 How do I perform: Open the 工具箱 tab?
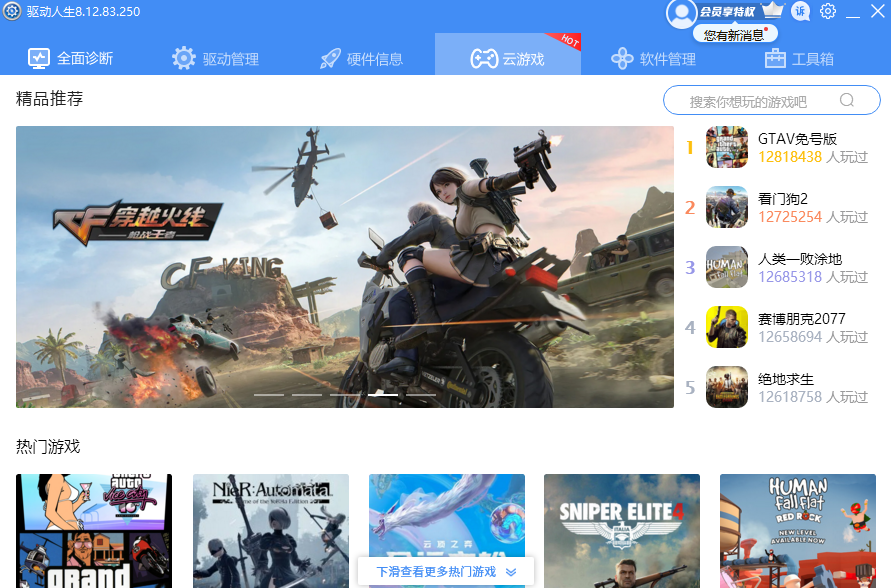(799, 59)
